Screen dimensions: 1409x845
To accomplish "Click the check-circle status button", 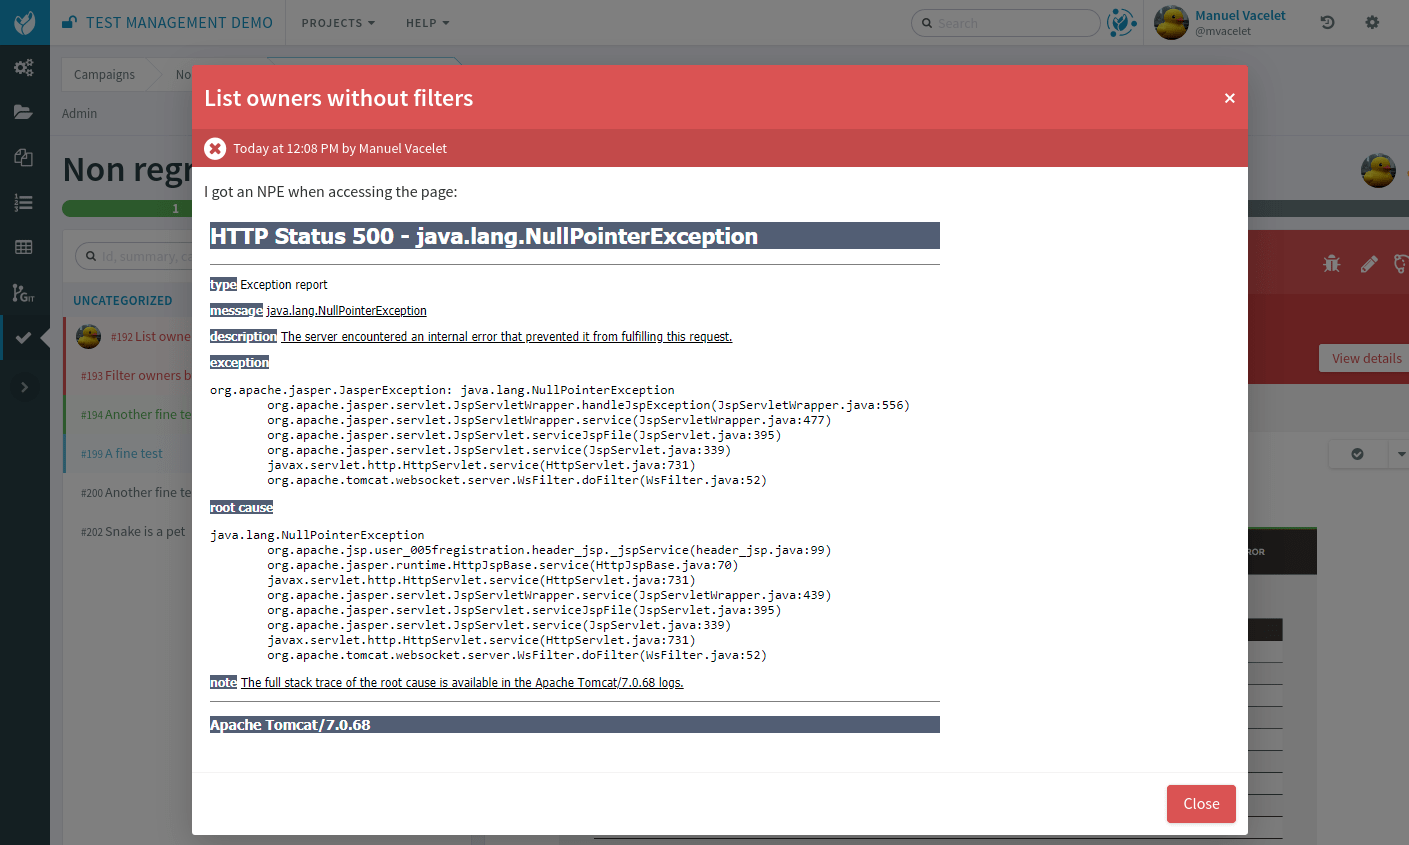I will point(1357,454).
